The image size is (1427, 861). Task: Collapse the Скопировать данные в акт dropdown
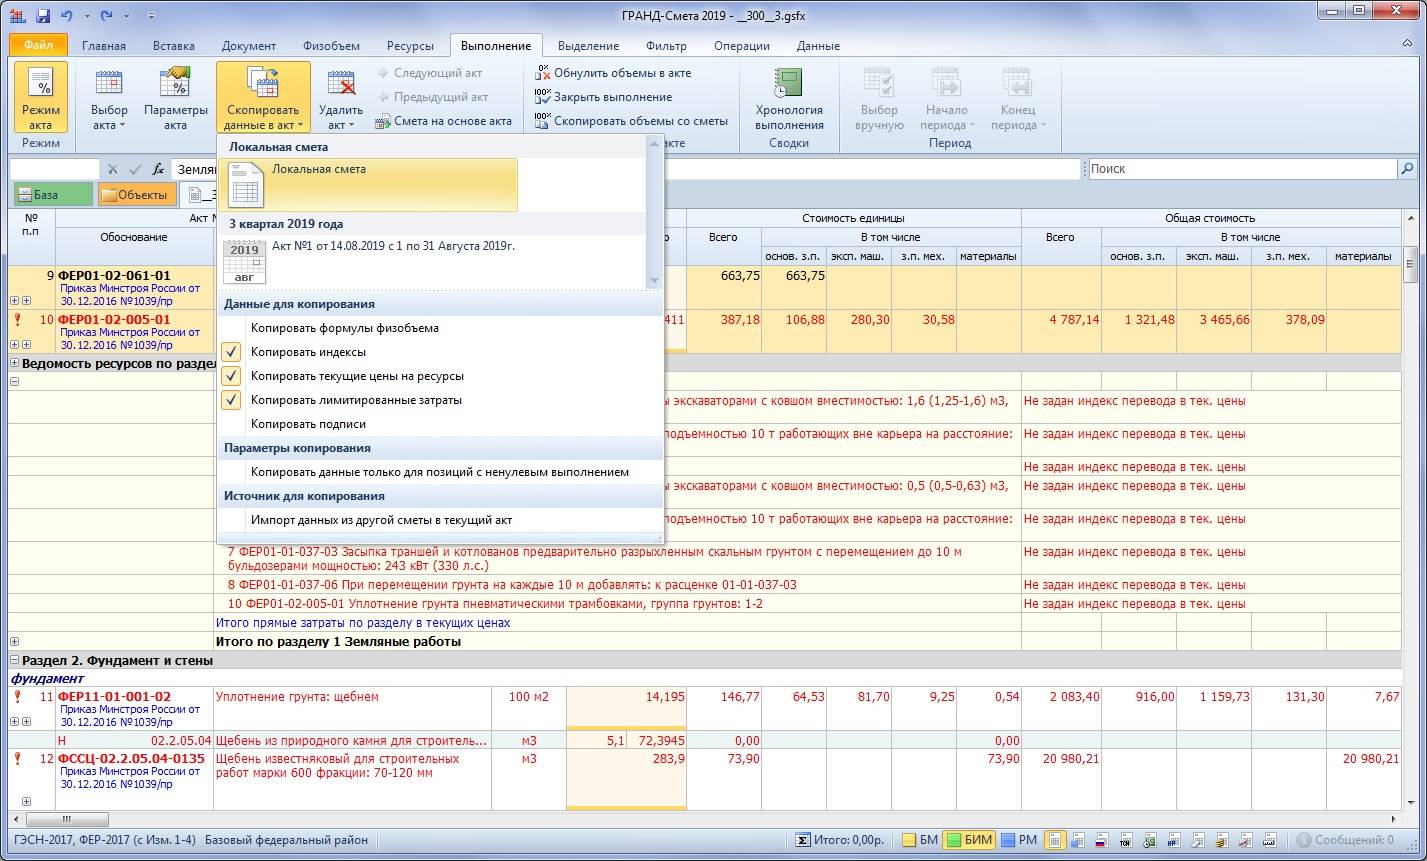point(263,97)
